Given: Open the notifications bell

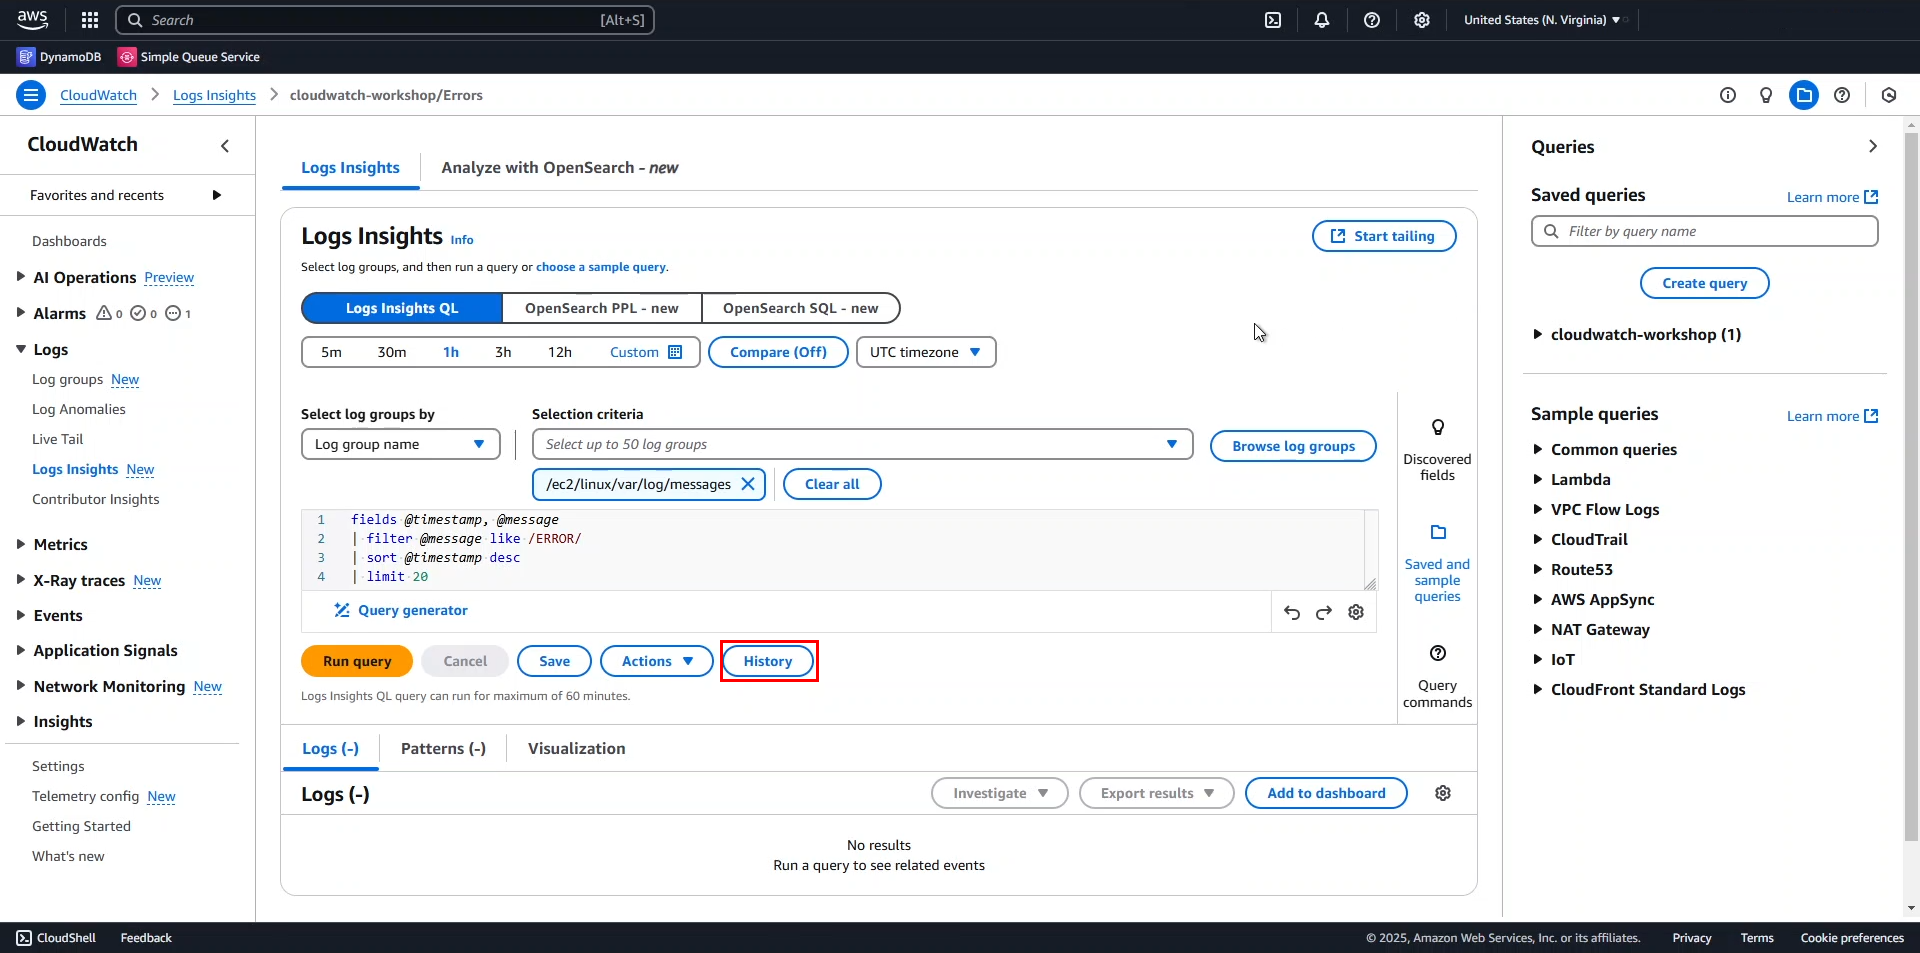Looking at the screenshot, I should [1322, 20].
